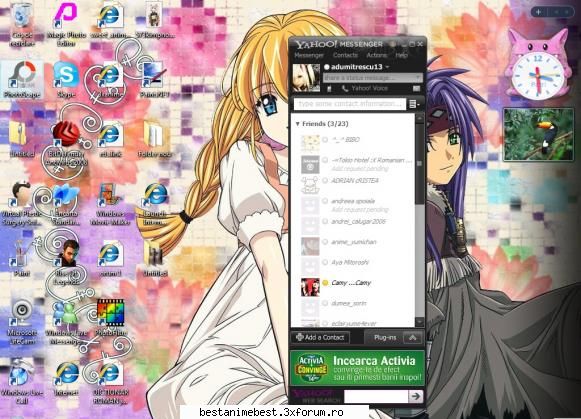Open Windows Live Call shortcut
Screen dimensions: 581x419
(22, 382)
